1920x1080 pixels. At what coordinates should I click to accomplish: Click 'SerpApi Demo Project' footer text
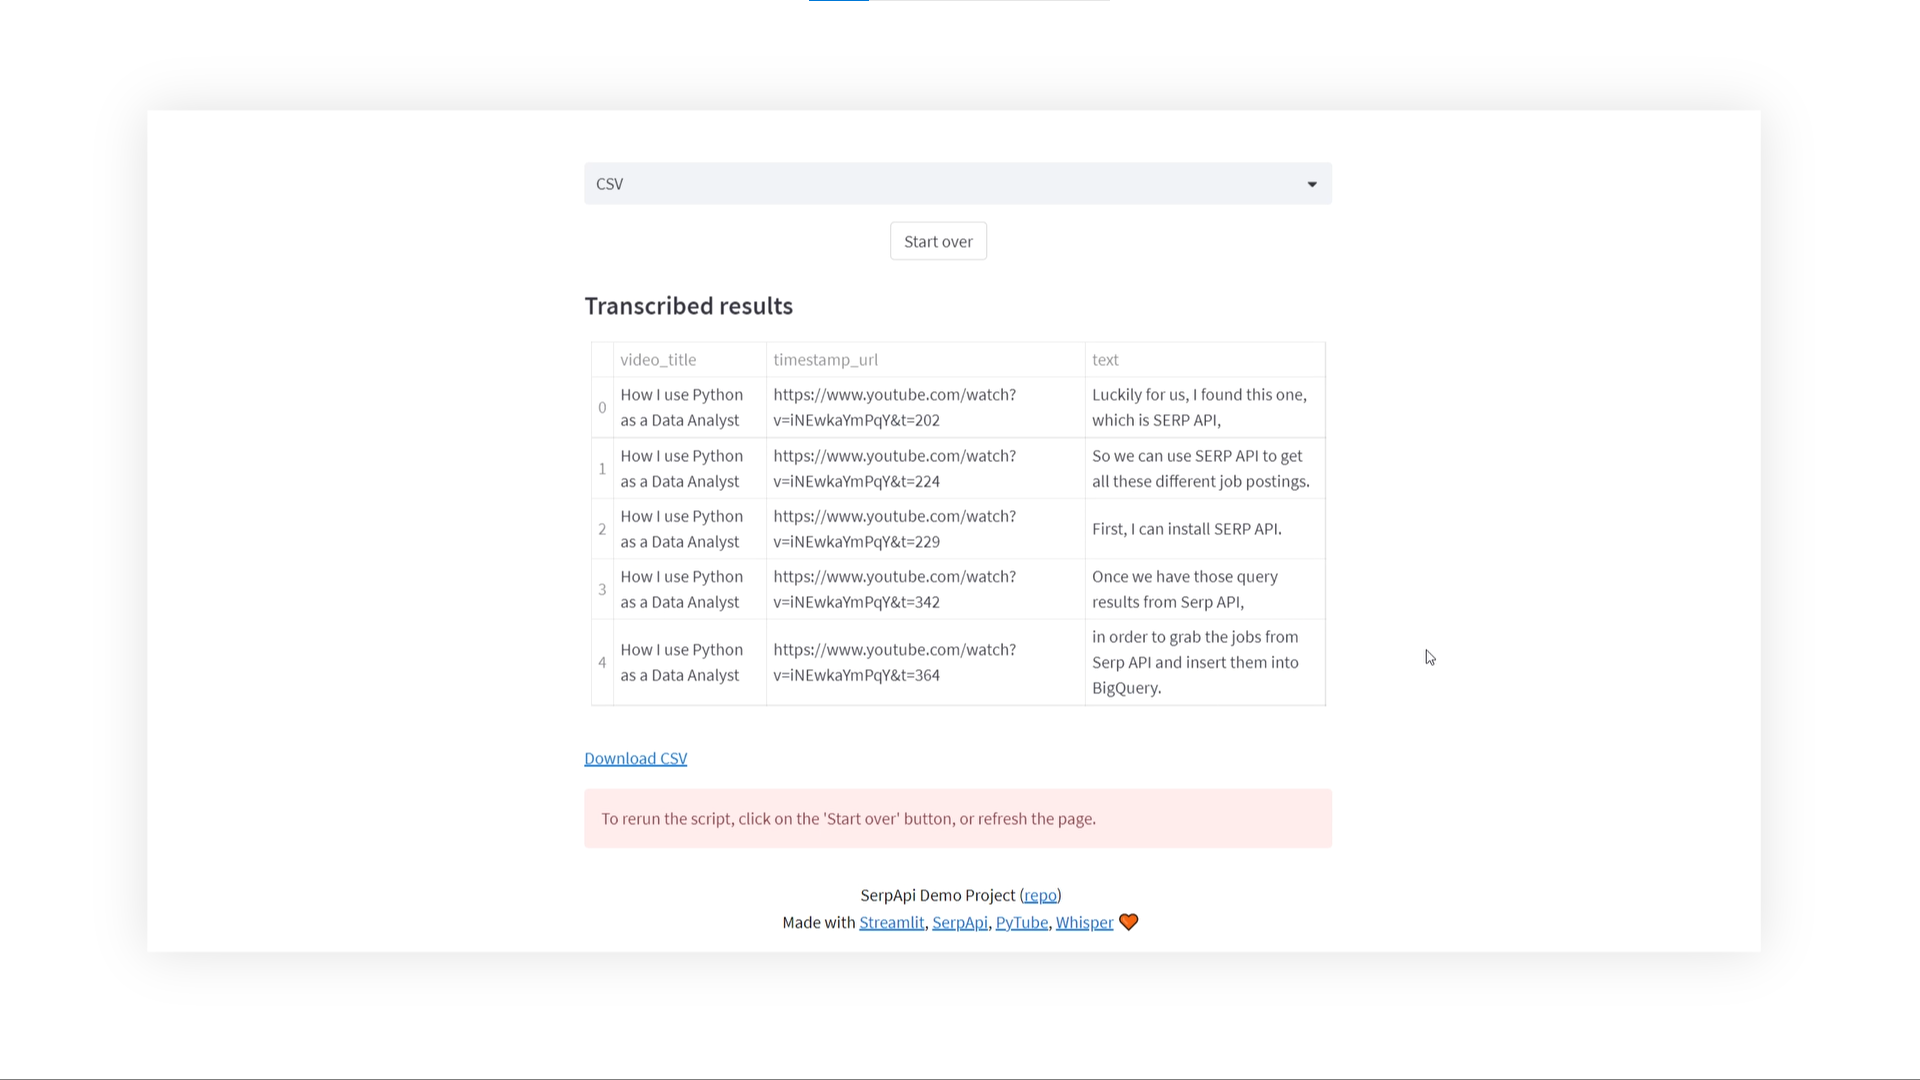[x=937, y=895]
